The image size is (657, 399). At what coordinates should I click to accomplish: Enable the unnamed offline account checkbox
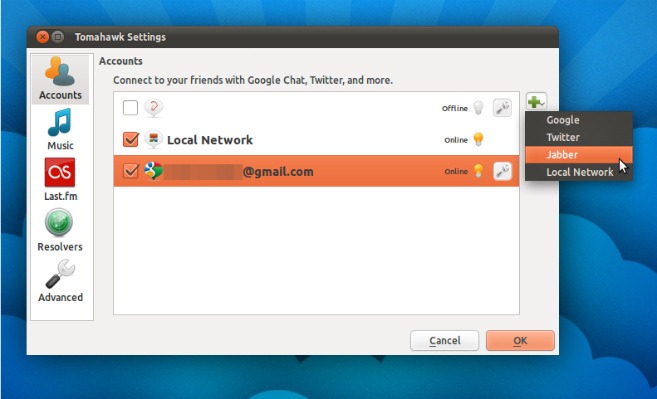tap(130, 108)
